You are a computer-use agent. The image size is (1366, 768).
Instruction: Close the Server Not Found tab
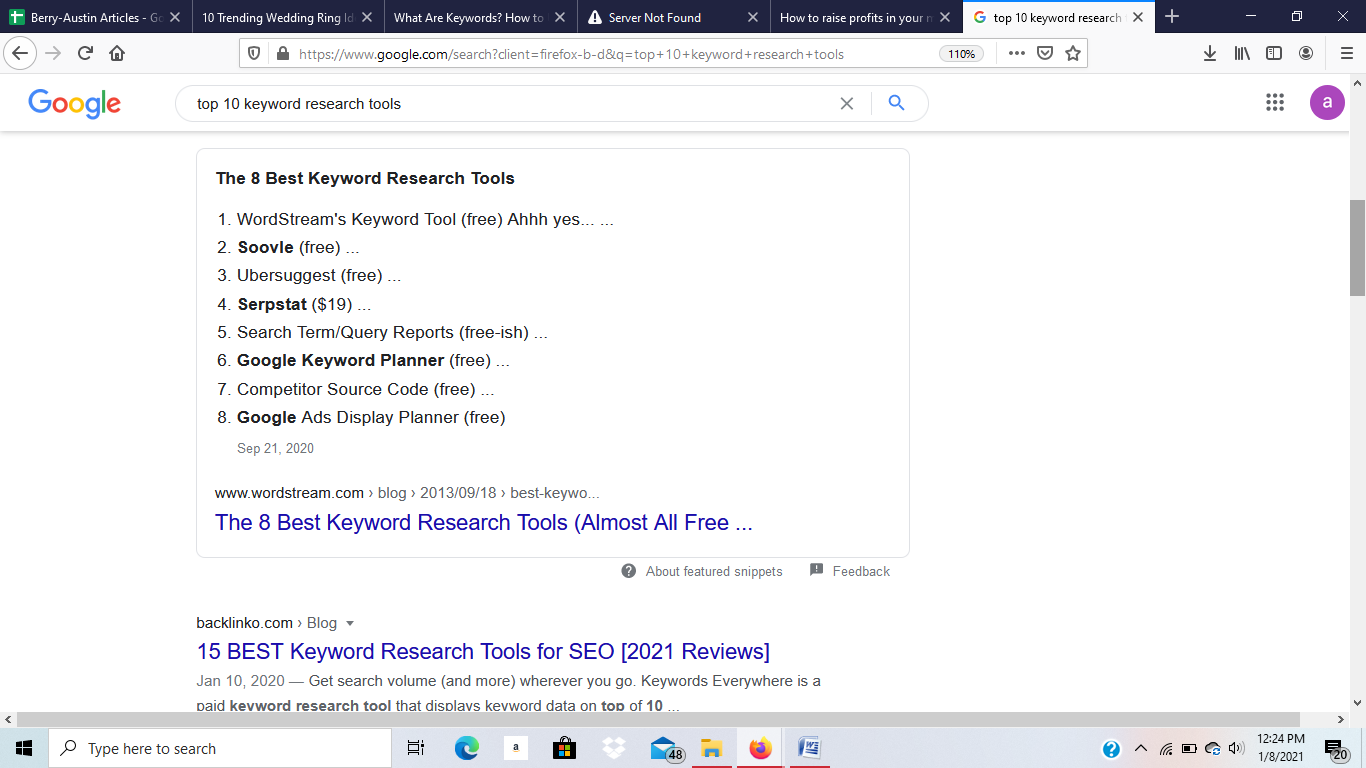point(753,17)
